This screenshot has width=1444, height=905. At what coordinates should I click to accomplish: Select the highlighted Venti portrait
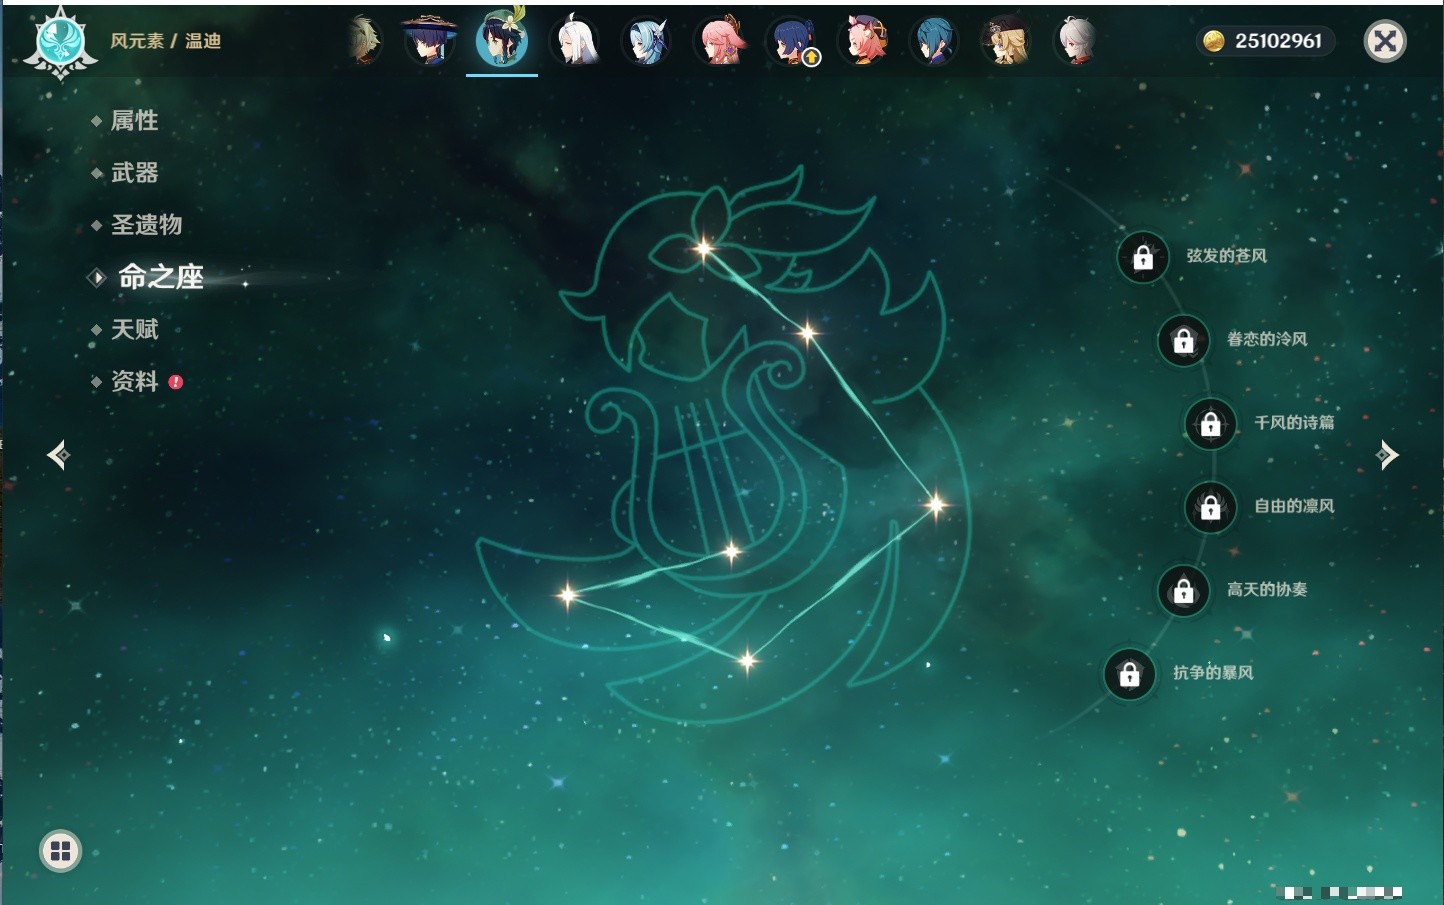coord(502,40)
